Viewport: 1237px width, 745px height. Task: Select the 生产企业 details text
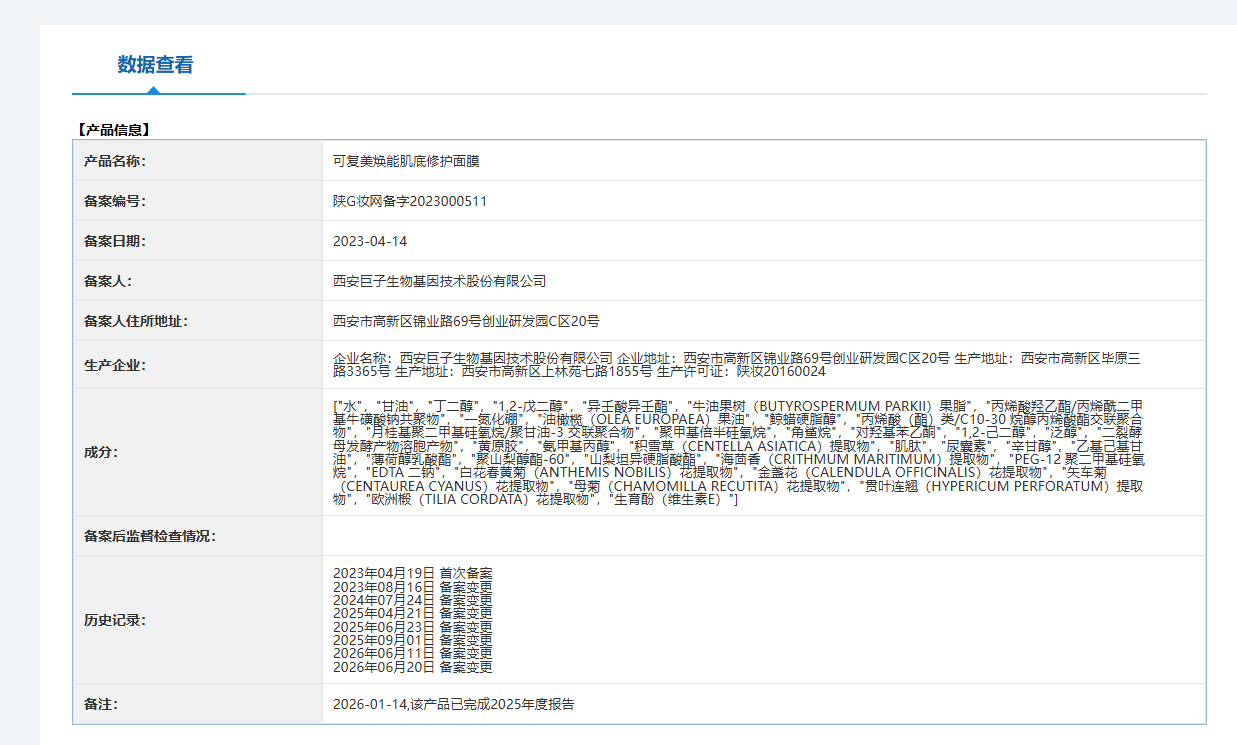click(737, 364)
